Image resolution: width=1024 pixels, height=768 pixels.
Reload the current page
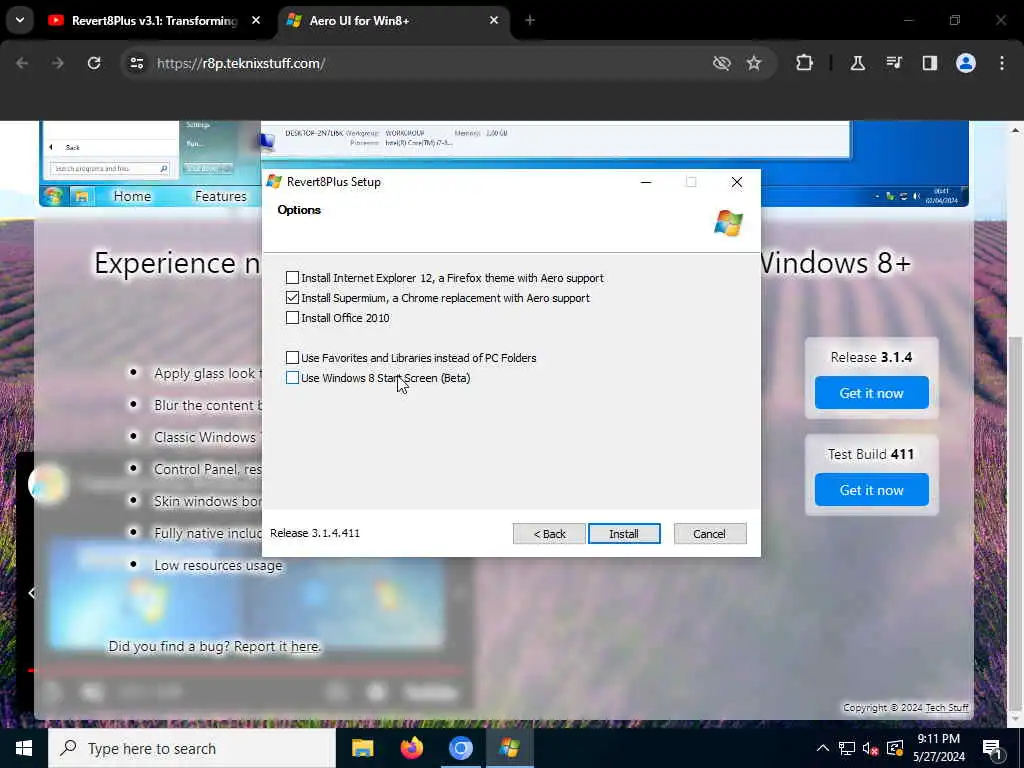coord(94,63)
